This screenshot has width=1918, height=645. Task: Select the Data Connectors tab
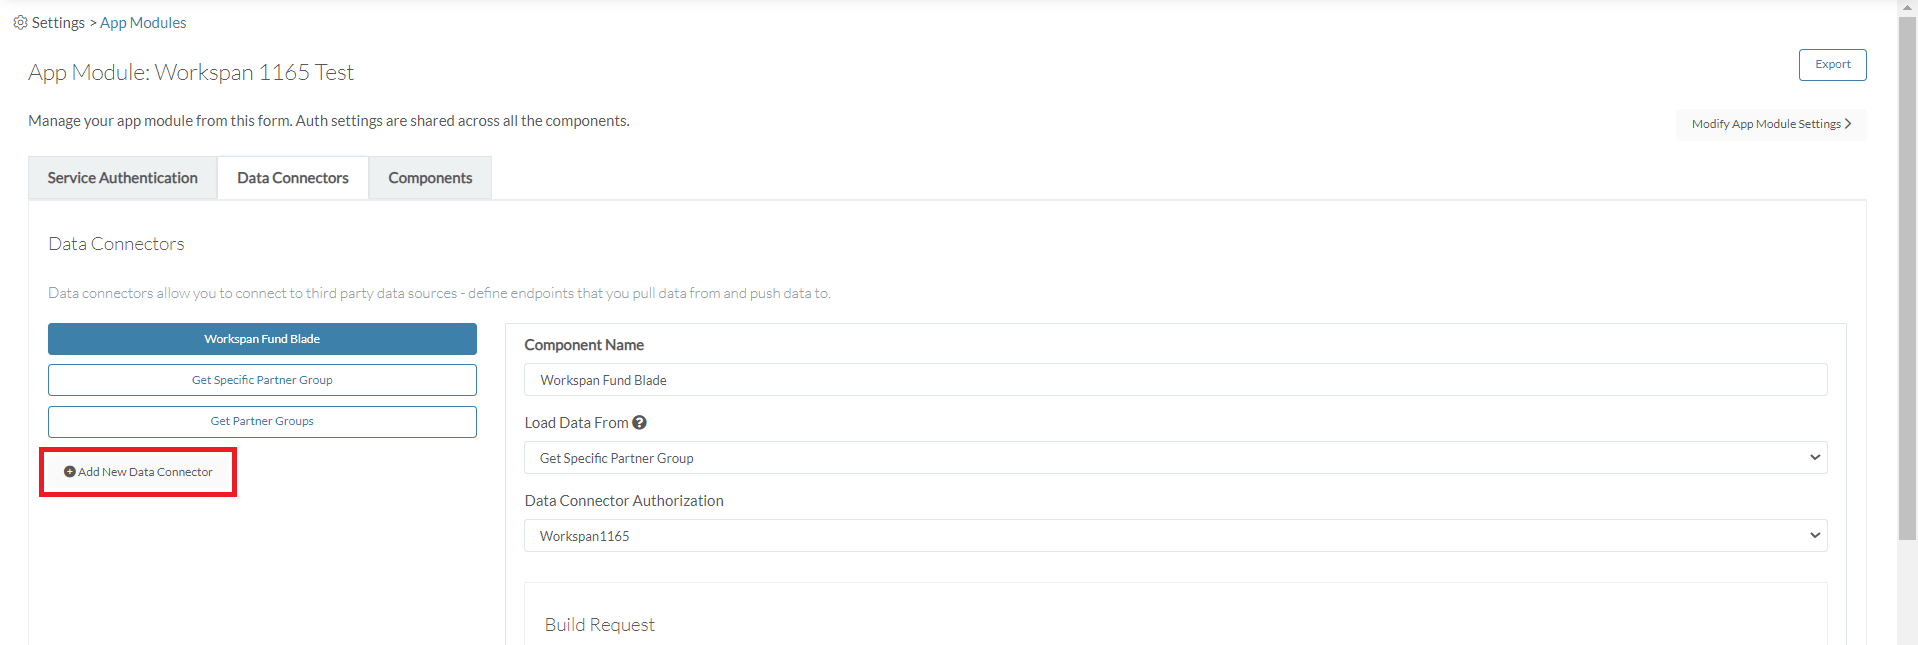(x=293, y=178)
